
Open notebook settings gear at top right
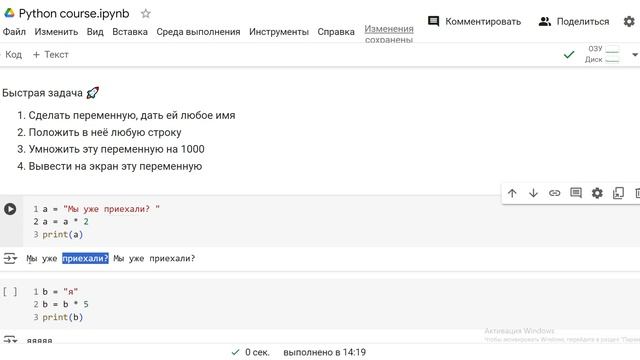tap(629, 21)
